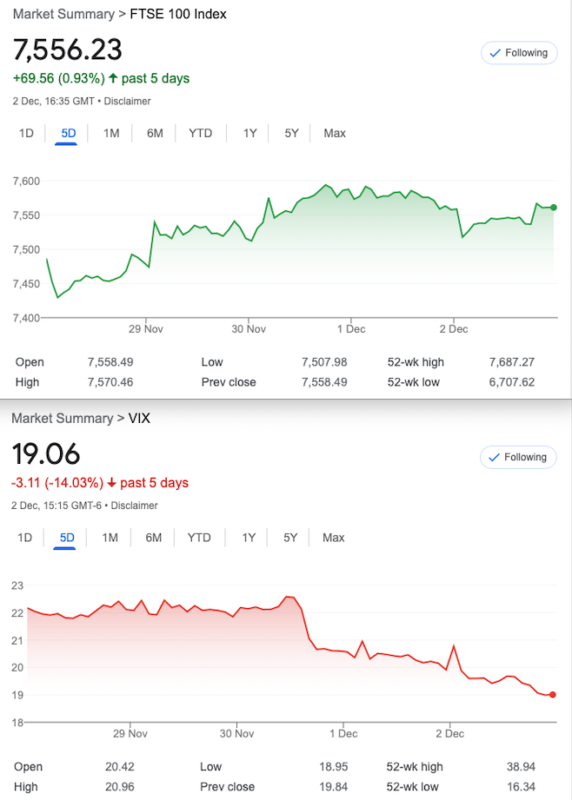
Task: Open Disclaimer link under VIX timestamp
Action: 134,506
